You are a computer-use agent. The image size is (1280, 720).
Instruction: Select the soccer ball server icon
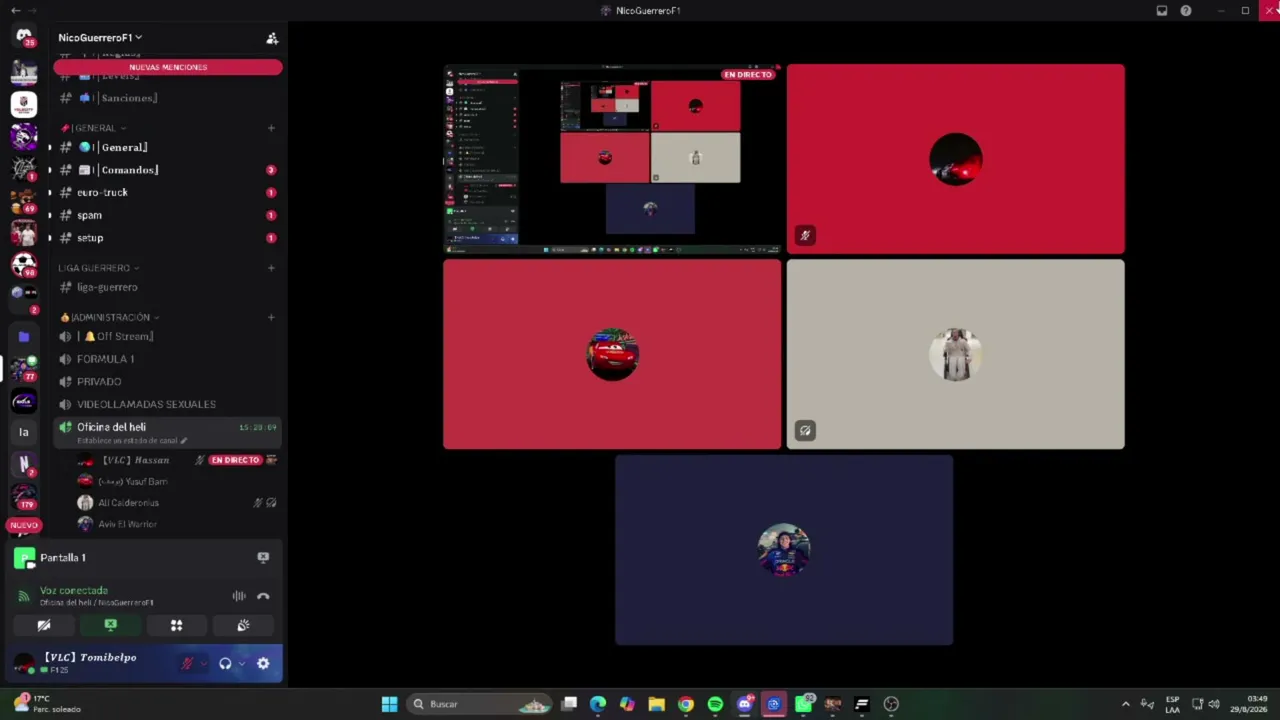point(24,265)
